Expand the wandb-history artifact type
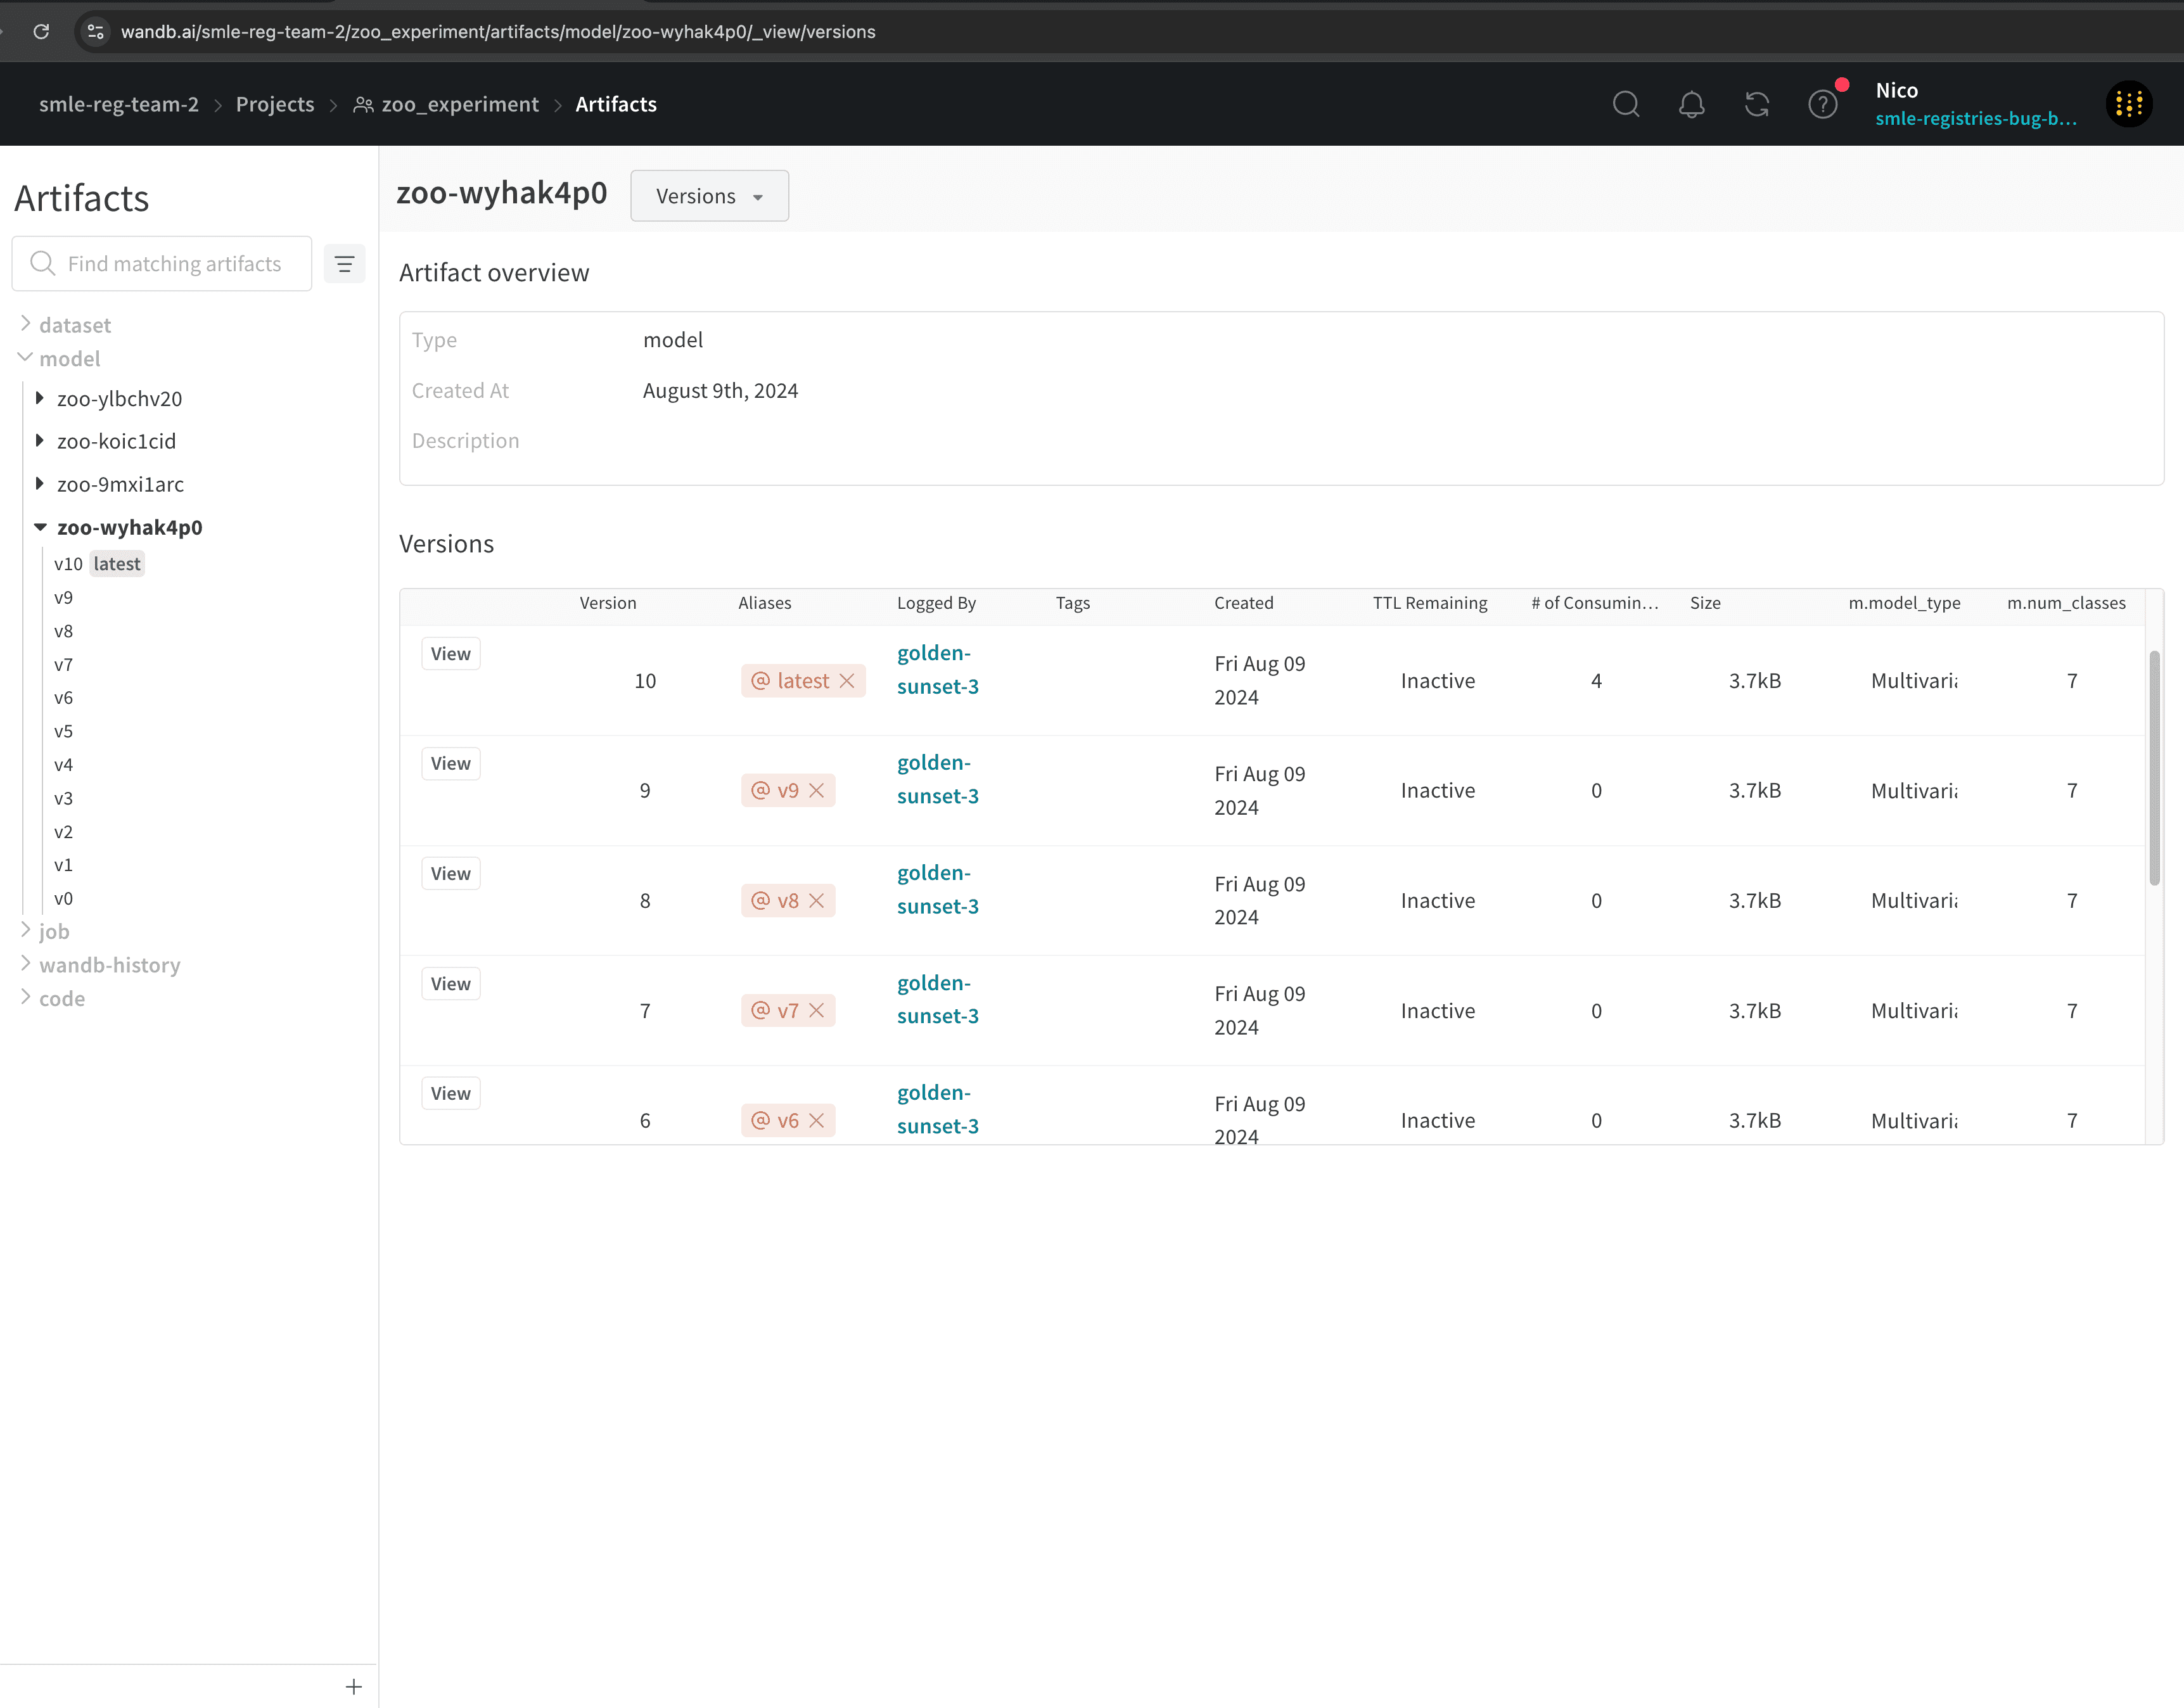 (26, 963)
